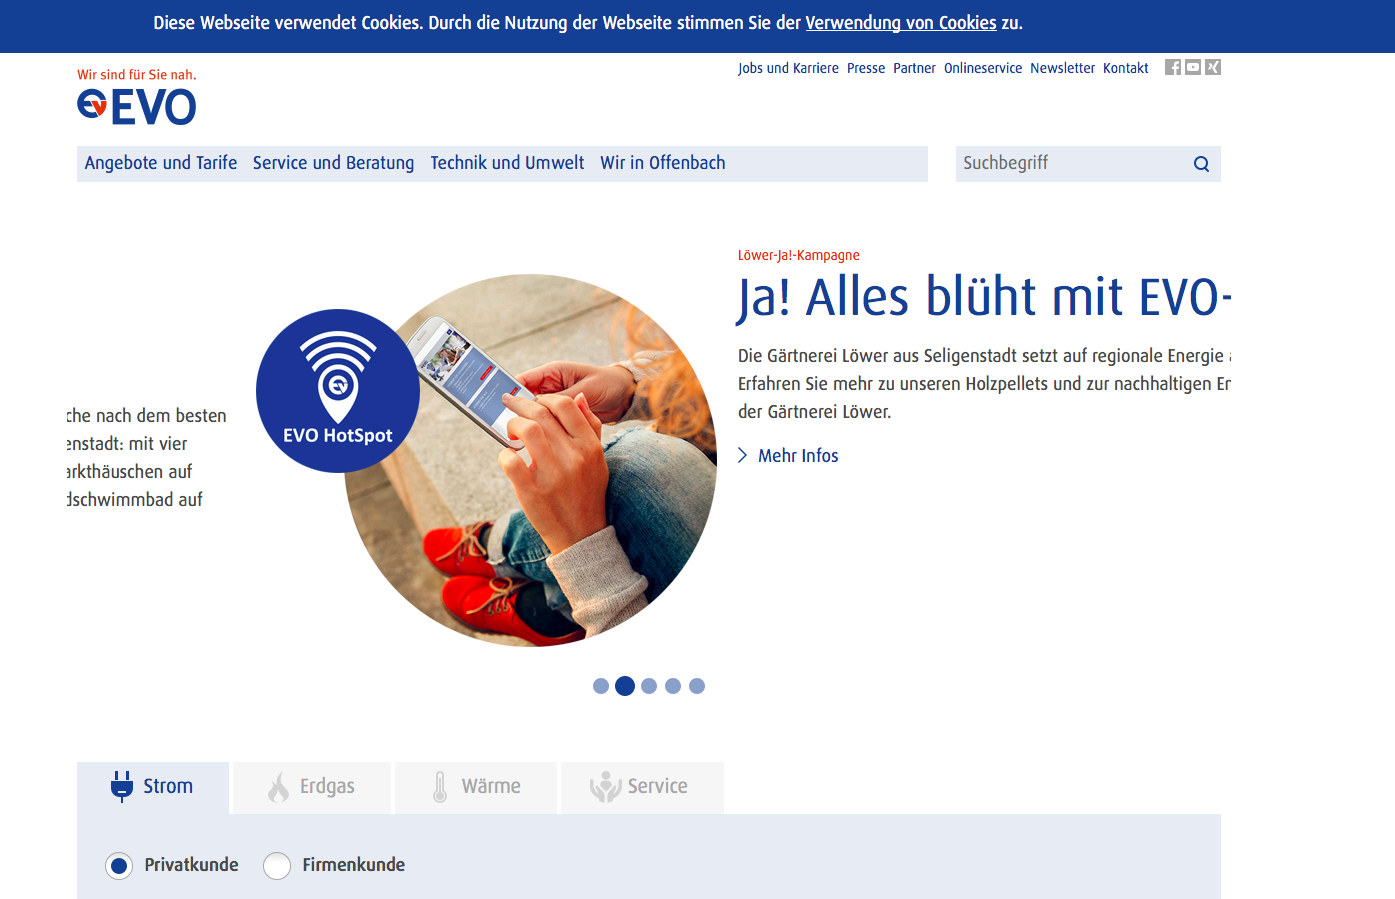Image resolution: width=1395 pixels, height=899 pixels.
Task: Jump to third carousel slide dot
Action: pos(649,686)
